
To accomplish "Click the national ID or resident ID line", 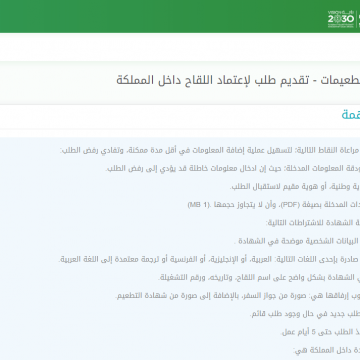I will pyautogui.click(x=295, y=186).
